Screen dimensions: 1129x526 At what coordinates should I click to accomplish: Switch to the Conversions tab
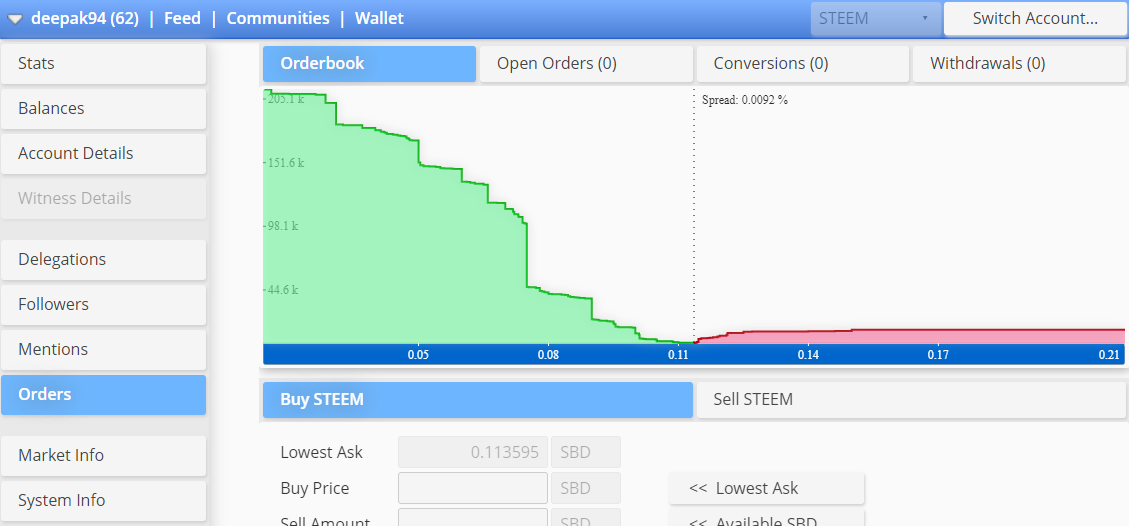click(803, 64)
